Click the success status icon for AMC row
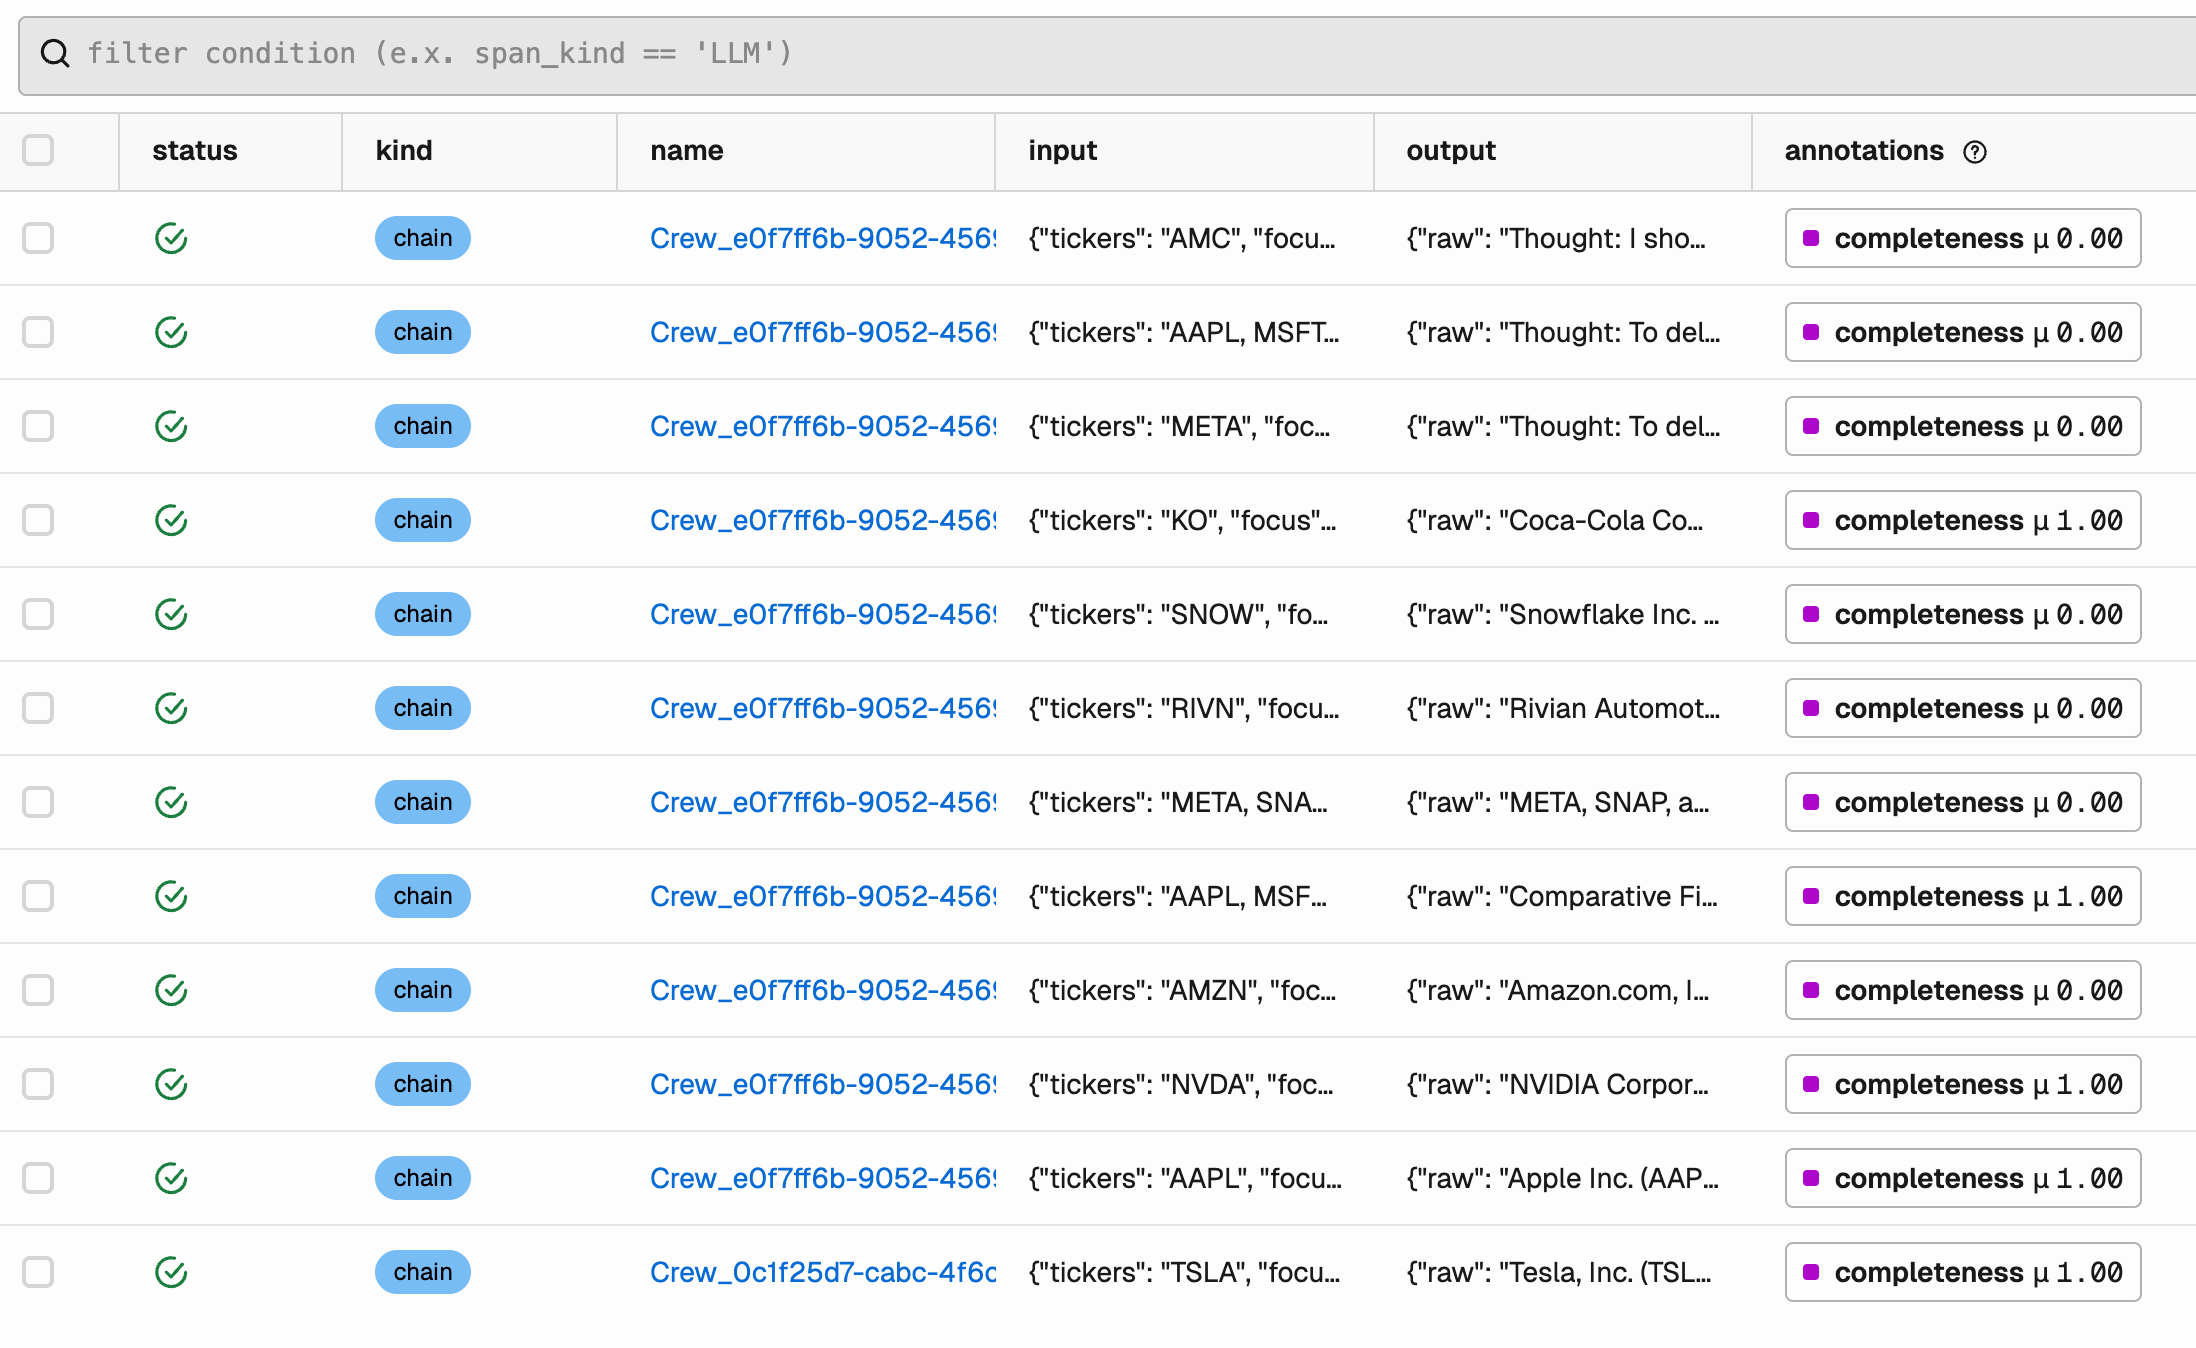The width and height of the screenshot is (2196, 1348). click(171, 239)
